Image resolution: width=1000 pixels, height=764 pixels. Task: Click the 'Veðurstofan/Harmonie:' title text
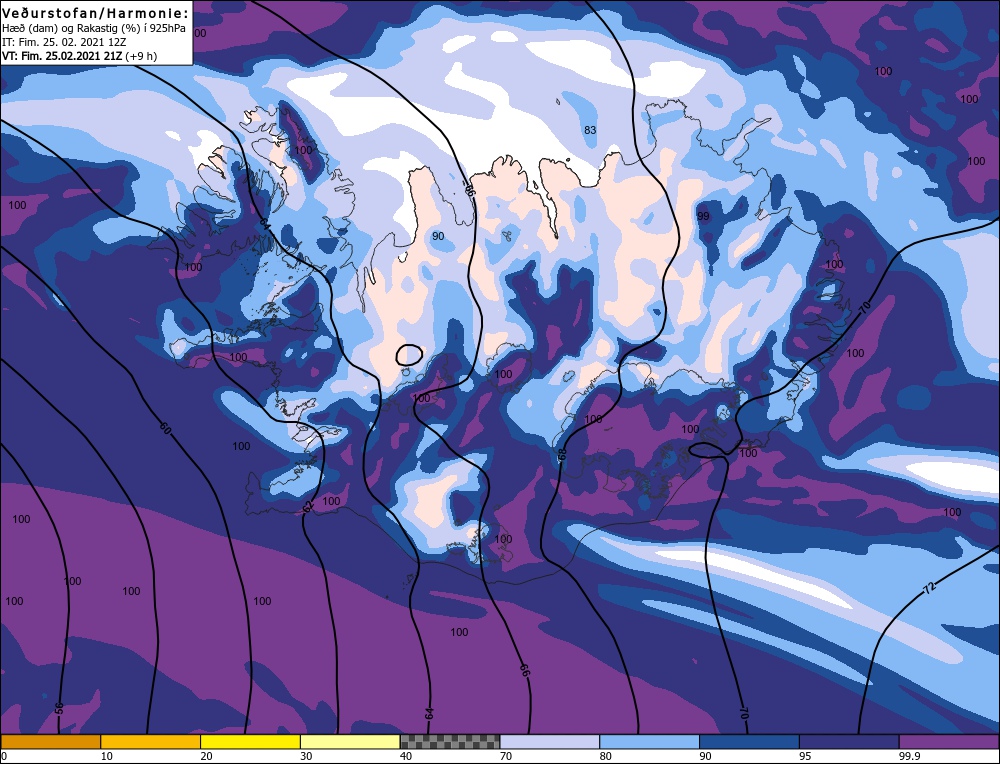[96, 13]
